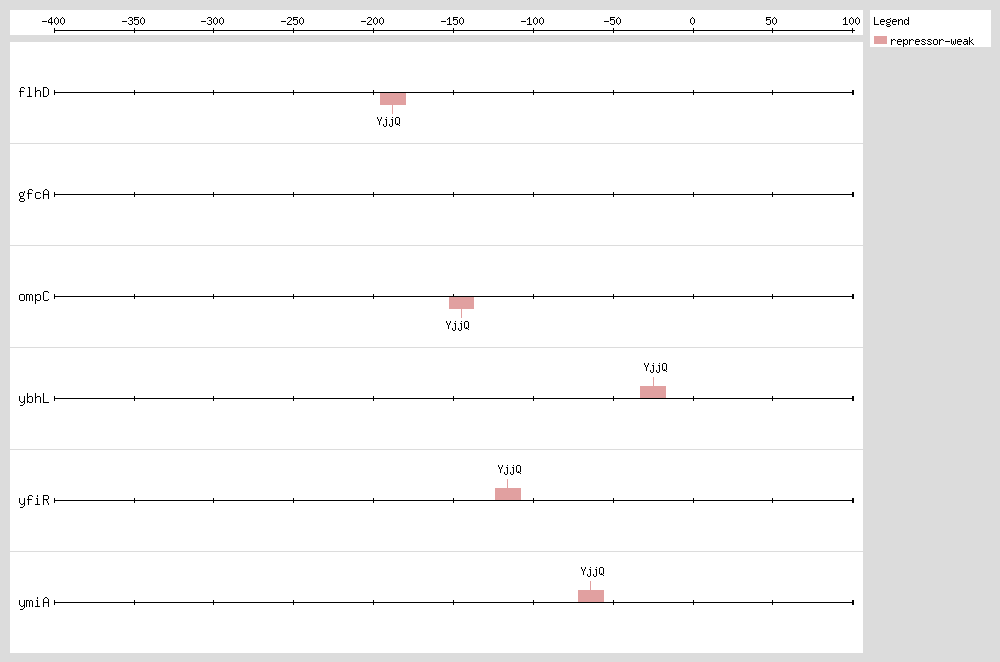Click the 50 ruler label

point(772,21)
